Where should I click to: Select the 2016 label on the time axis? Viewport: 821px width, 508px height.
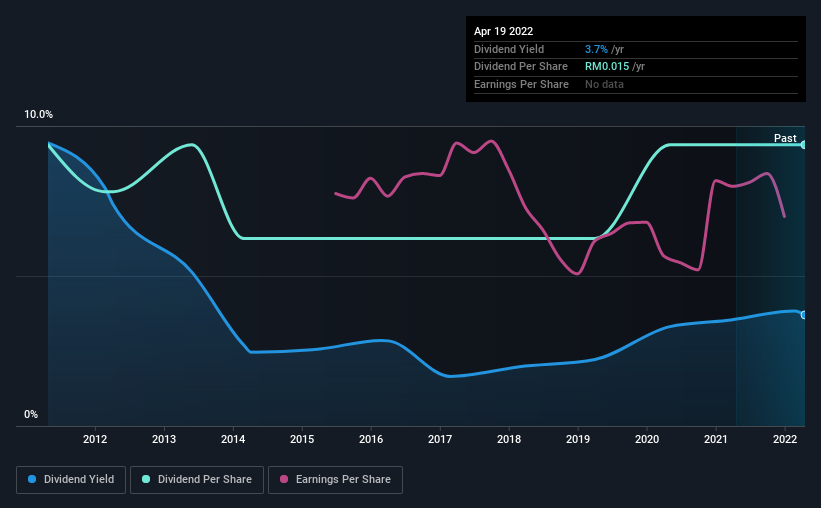[x=371, y=439]
